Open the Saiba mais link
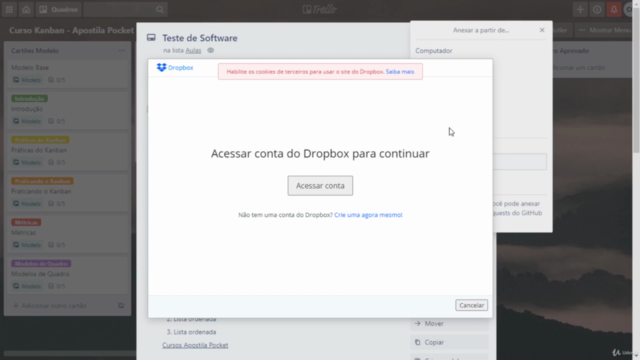Viewport: 640px width, 360px height. (400, 71)
